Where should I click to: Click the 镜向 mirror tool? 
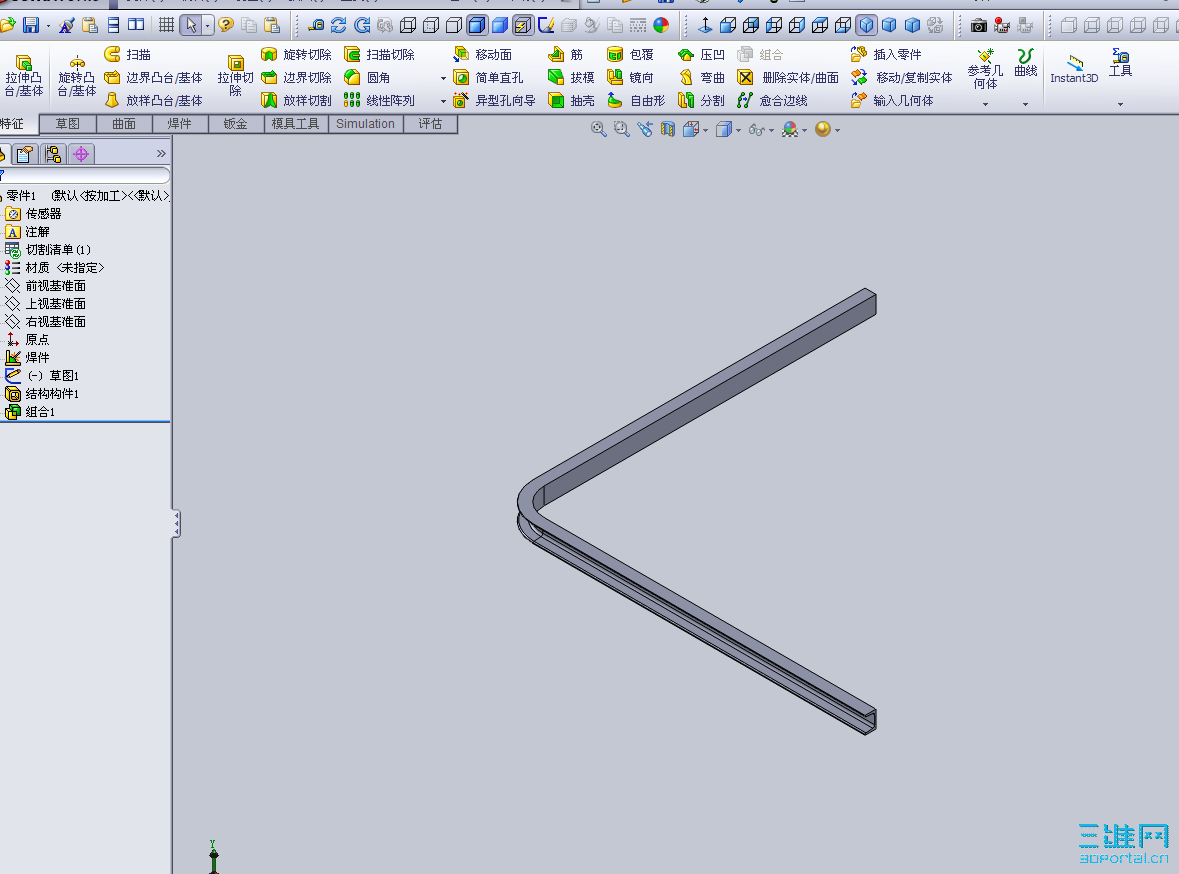pos(630,77)
